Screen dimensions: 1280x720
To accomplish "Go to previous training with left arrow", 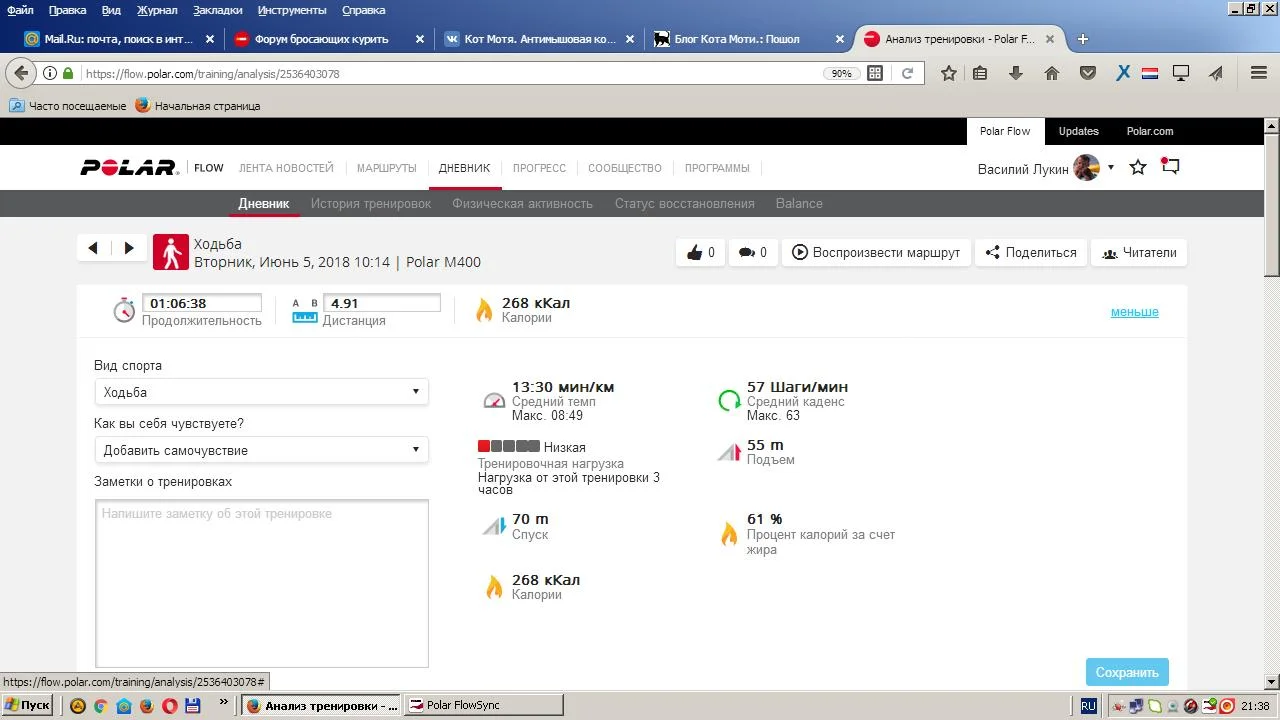I will tap(93, 249).
